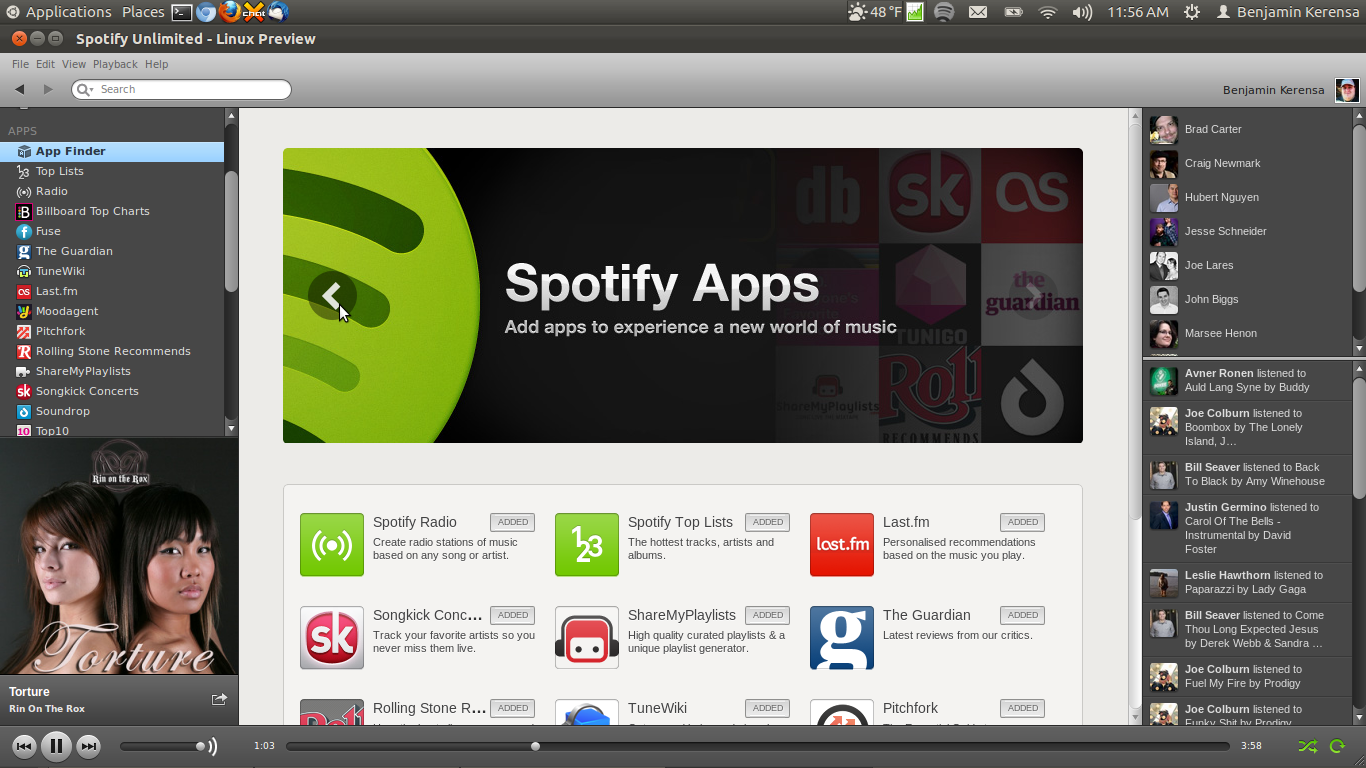This screenshot has height=768, width=1366.
Task: Open the View menu
Action: [x=74, y=64]
